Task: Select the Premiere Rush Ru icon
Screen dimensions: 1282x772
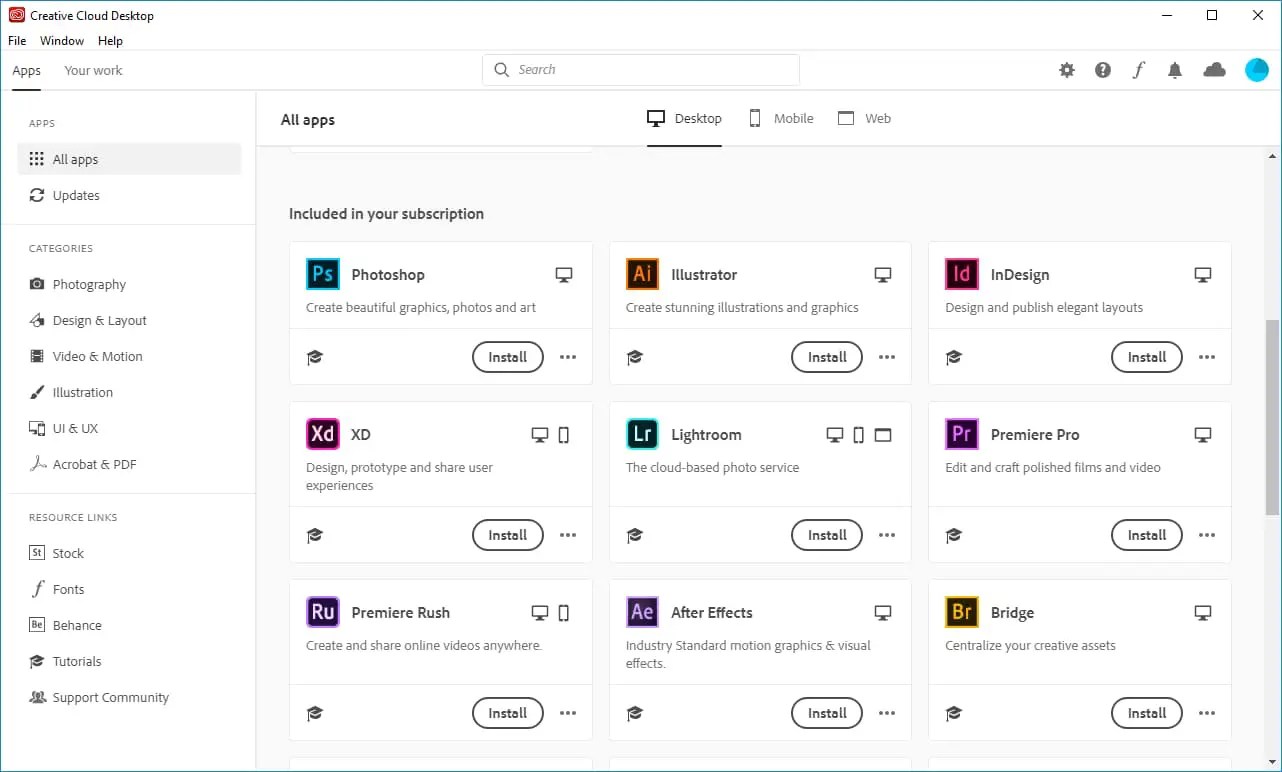Action: coord(323,612)
